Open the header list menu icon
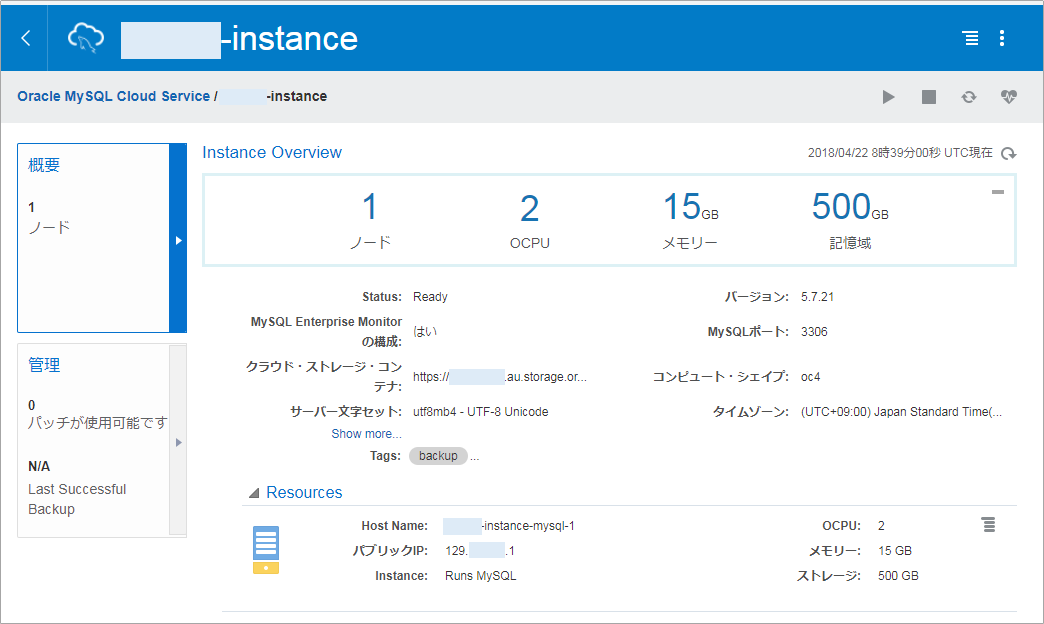The width and height of the screenshot is (1044, 624). 971,38
